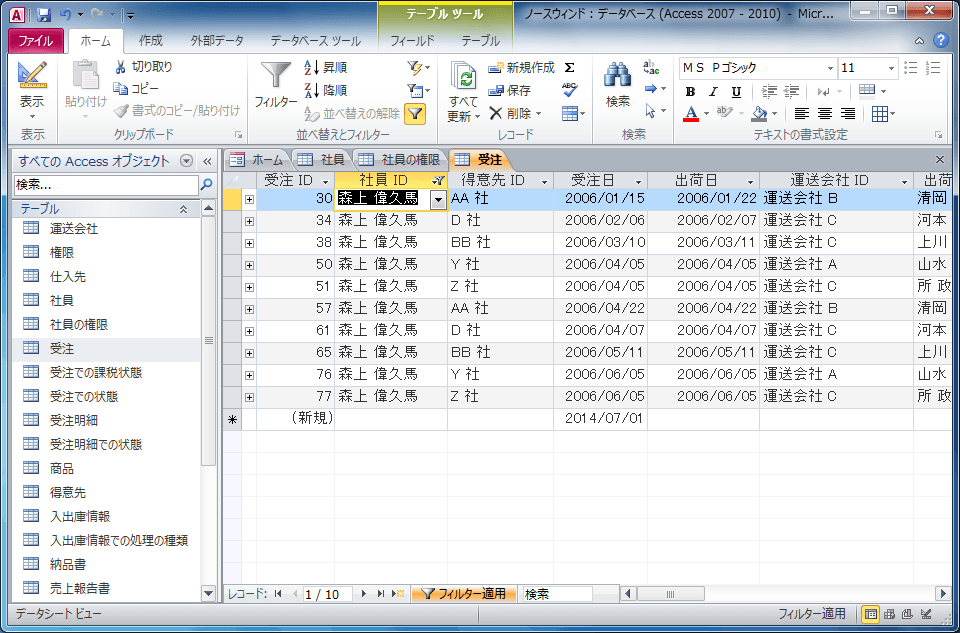The height and width of the screenshot is (633, 960).
Task: Click the bullets list icon
Action: pos(910,67)
